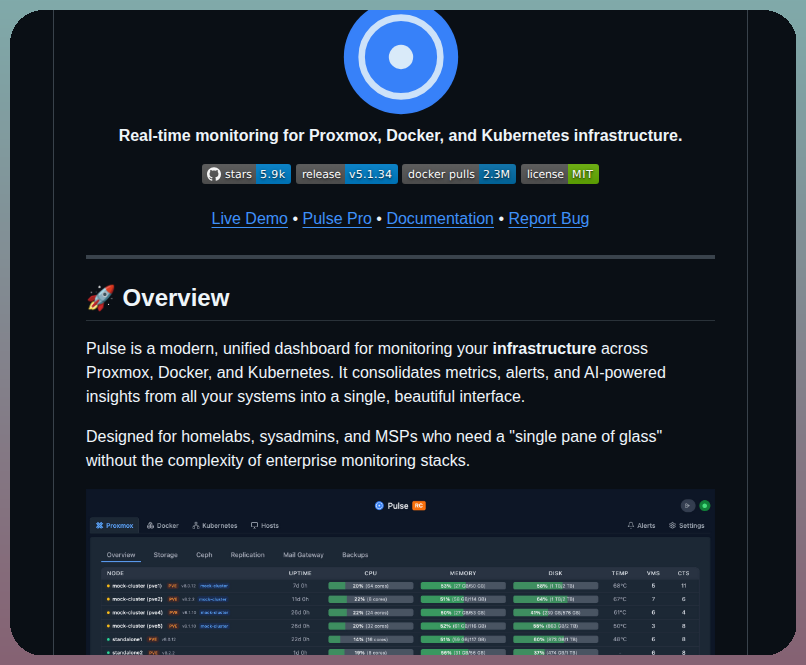Viewport: 806px width, 665px height.
Task: Open Settings gear in dashboard screenshot
Action: (x=686, y=526)
